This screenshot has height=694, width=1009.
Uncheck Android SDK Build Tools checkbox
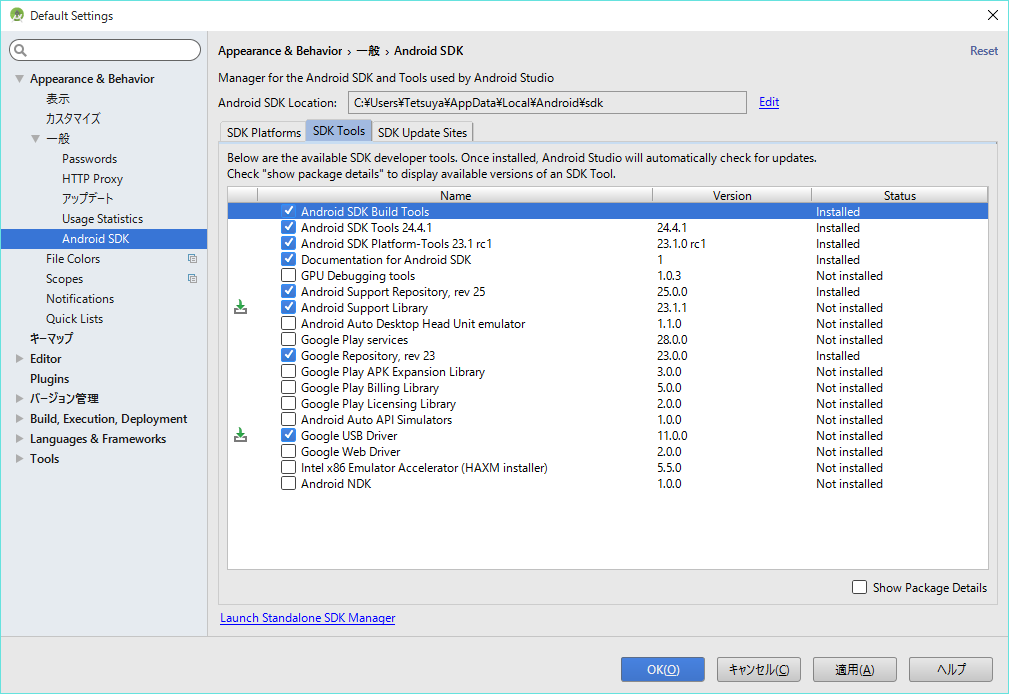click(x=288, y=211)
